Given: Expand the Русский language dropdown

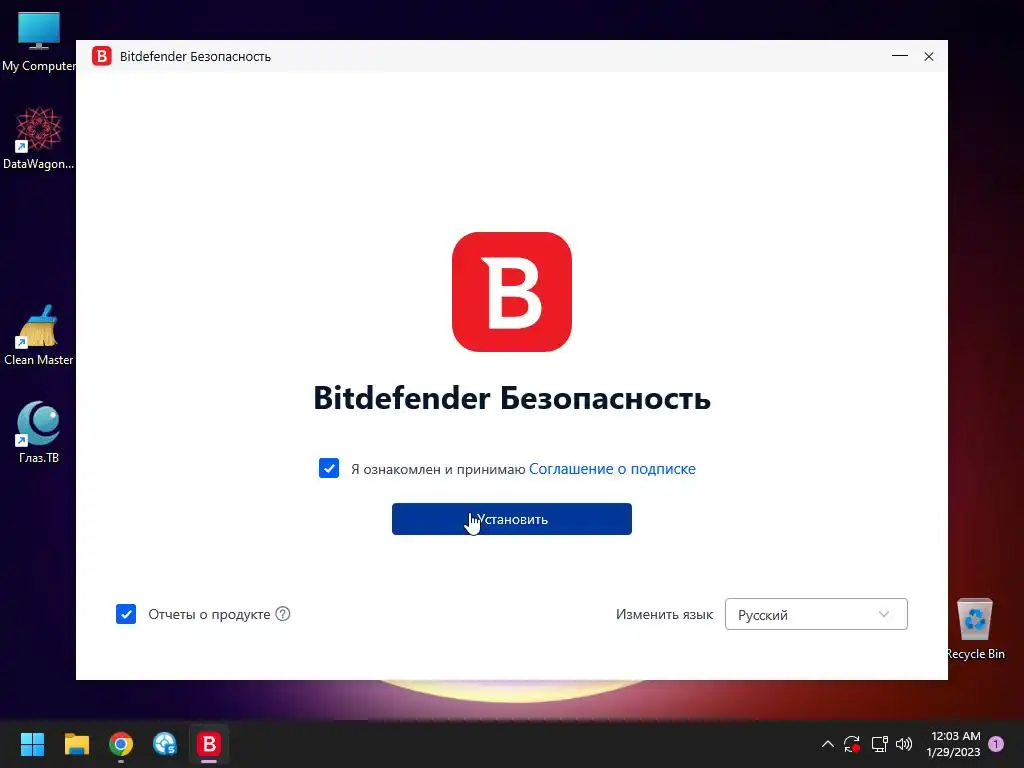Looking at the screenshot, I should click(816, 615).
